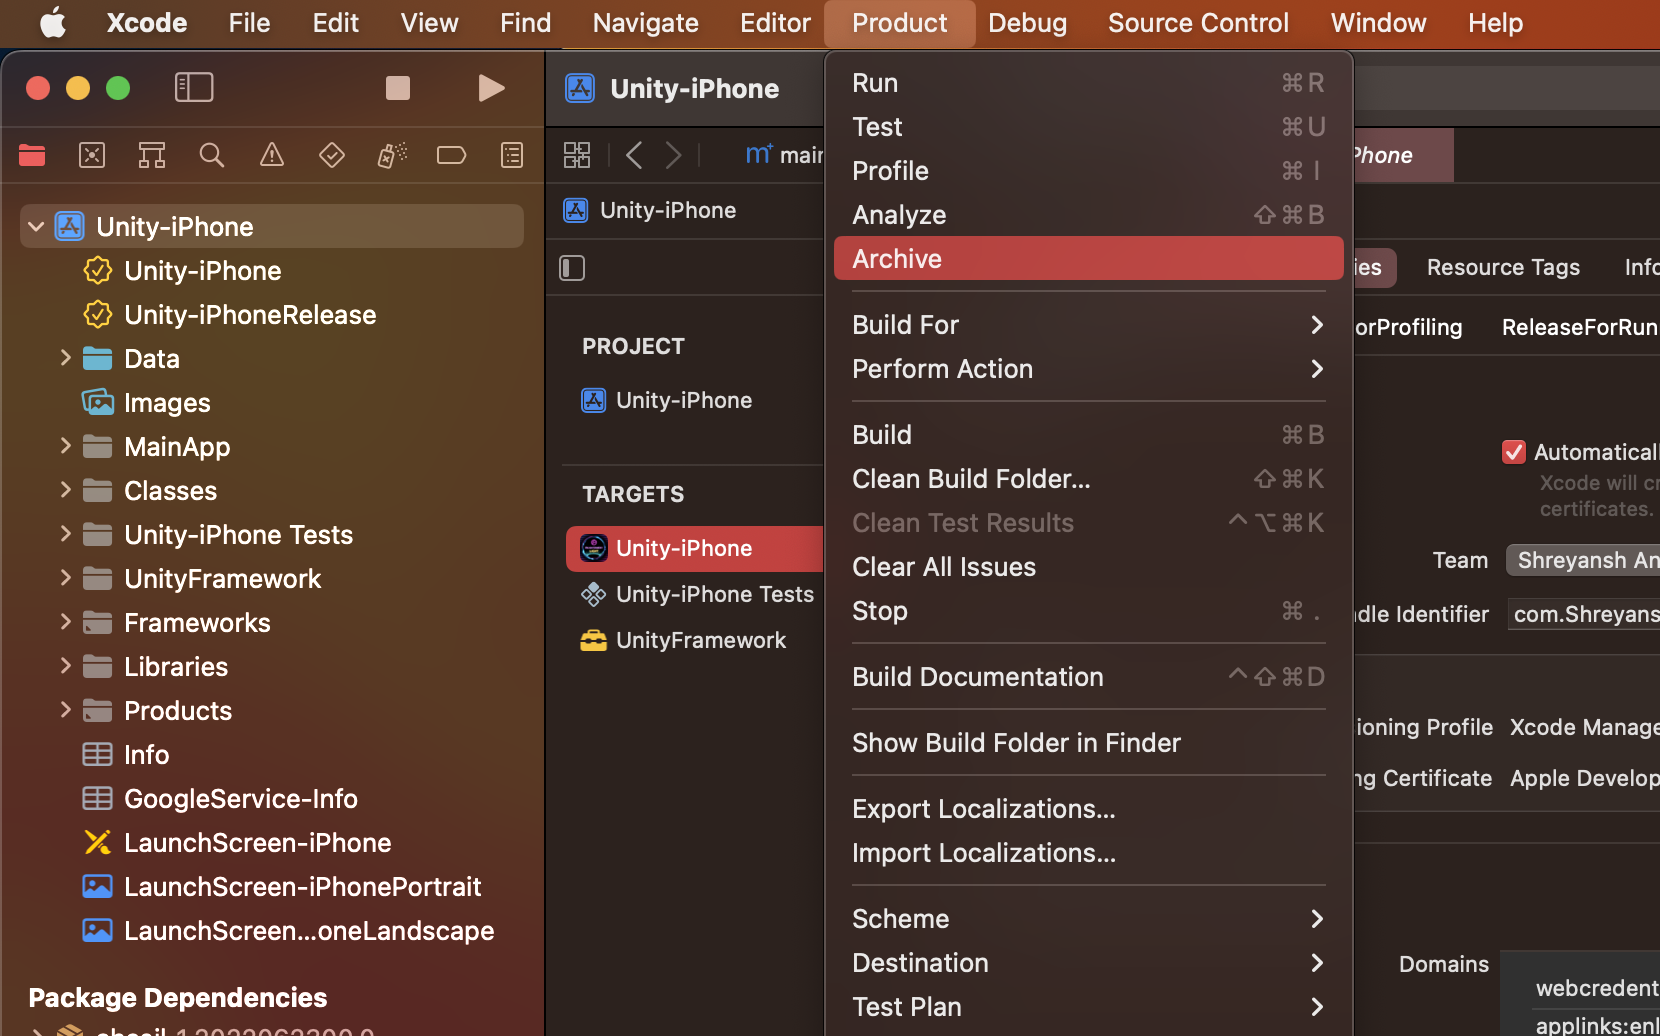The image size is (1660, 1036).
Task: Open the Test navigator diamond icon
Action: 331,155
